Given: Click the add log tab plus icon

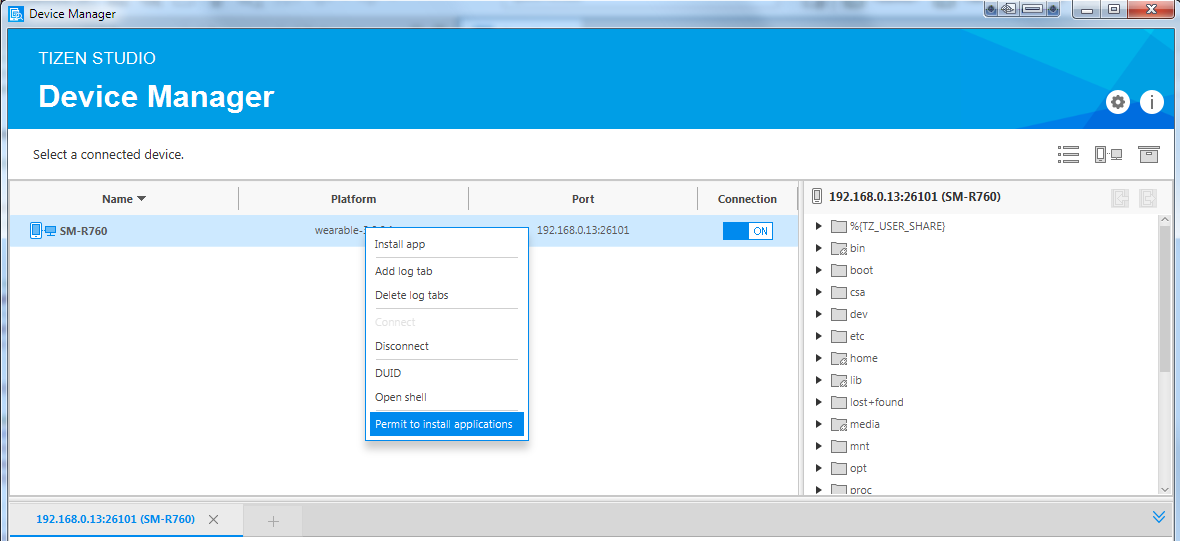Looking at the screenshot, I should click(x=273, y=521).
